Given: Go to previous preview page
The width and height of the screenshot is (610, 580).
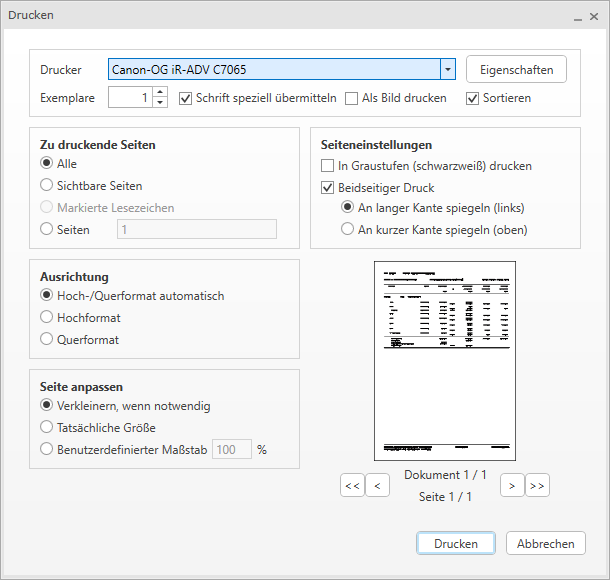Looking at the screenshot, I should pyautogui.click(x=377, y=486).
